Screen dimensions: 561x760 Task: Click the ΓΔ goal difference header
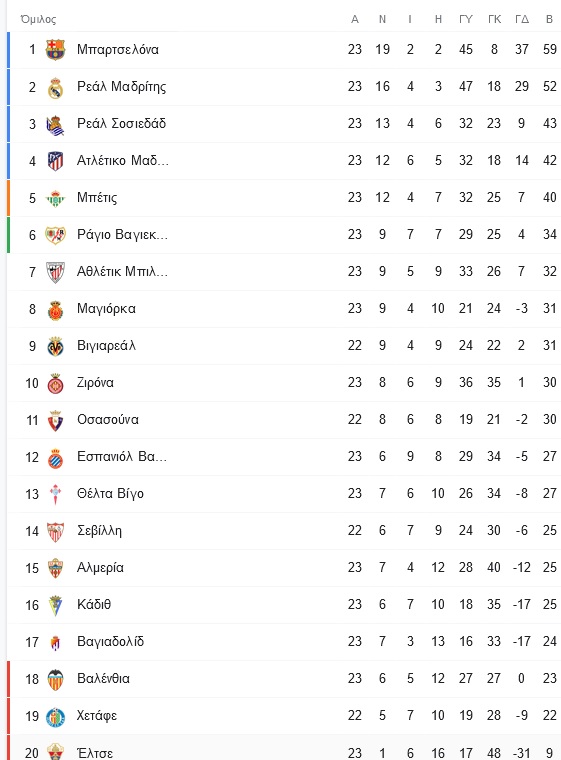[522, 19]
